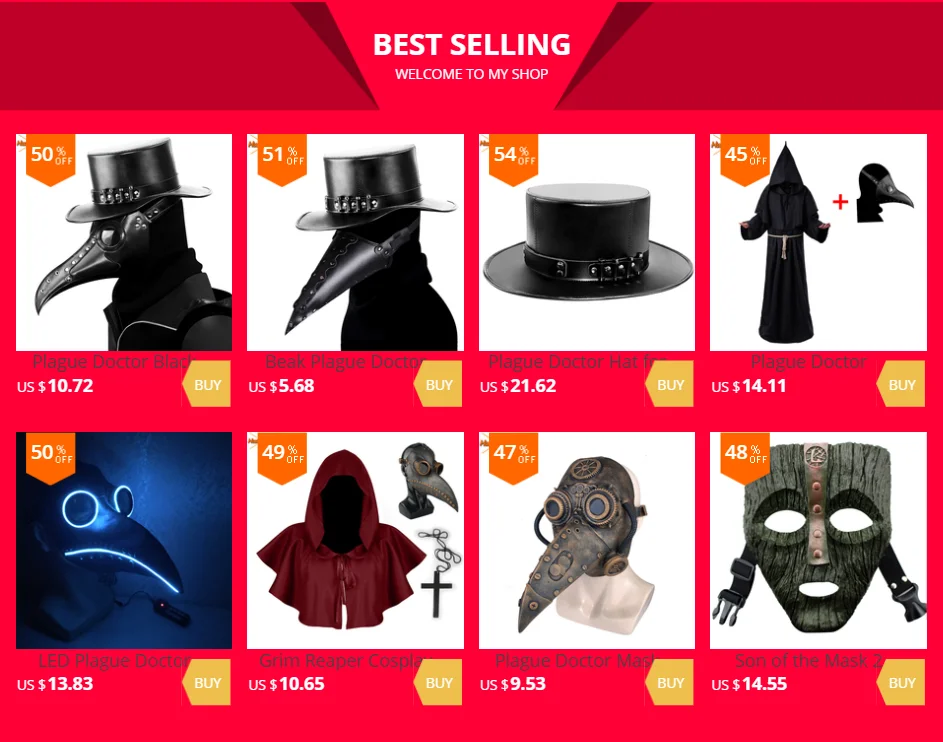Open the steampunk goggles beak mask image
Viewport: 943px width, 742px height.
click(x=587, y=541)
